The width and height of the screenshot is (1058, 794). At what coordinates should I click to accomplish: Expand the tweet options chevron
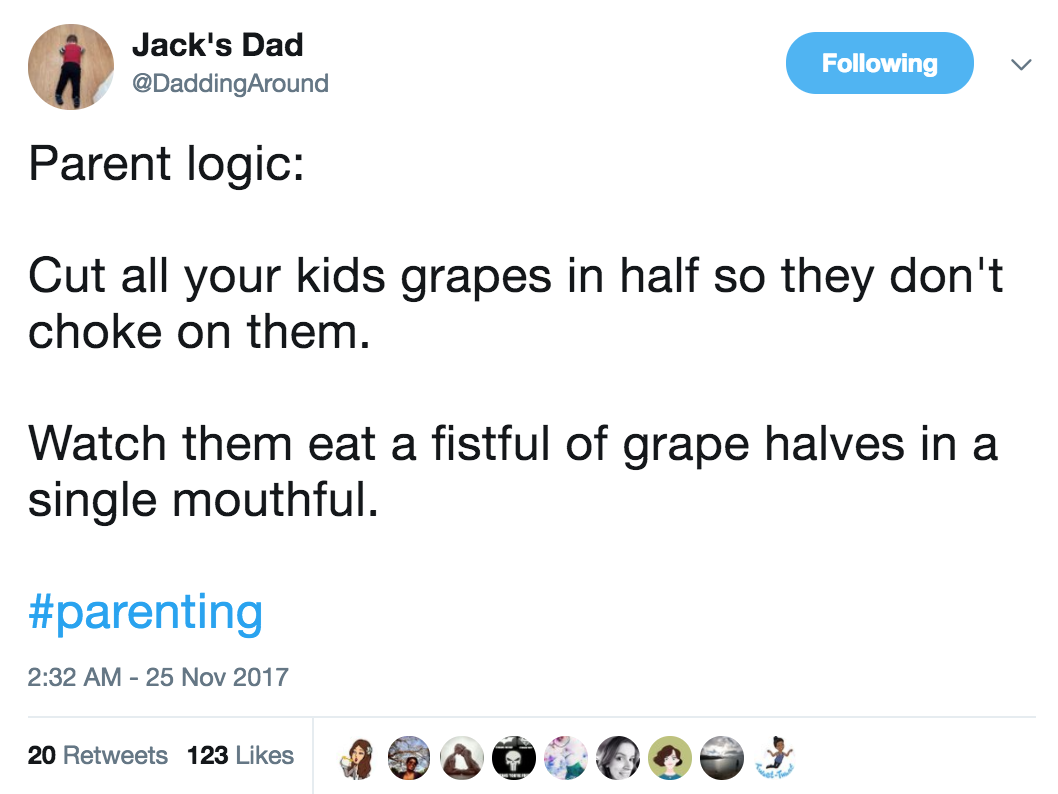click(1021, 65)
